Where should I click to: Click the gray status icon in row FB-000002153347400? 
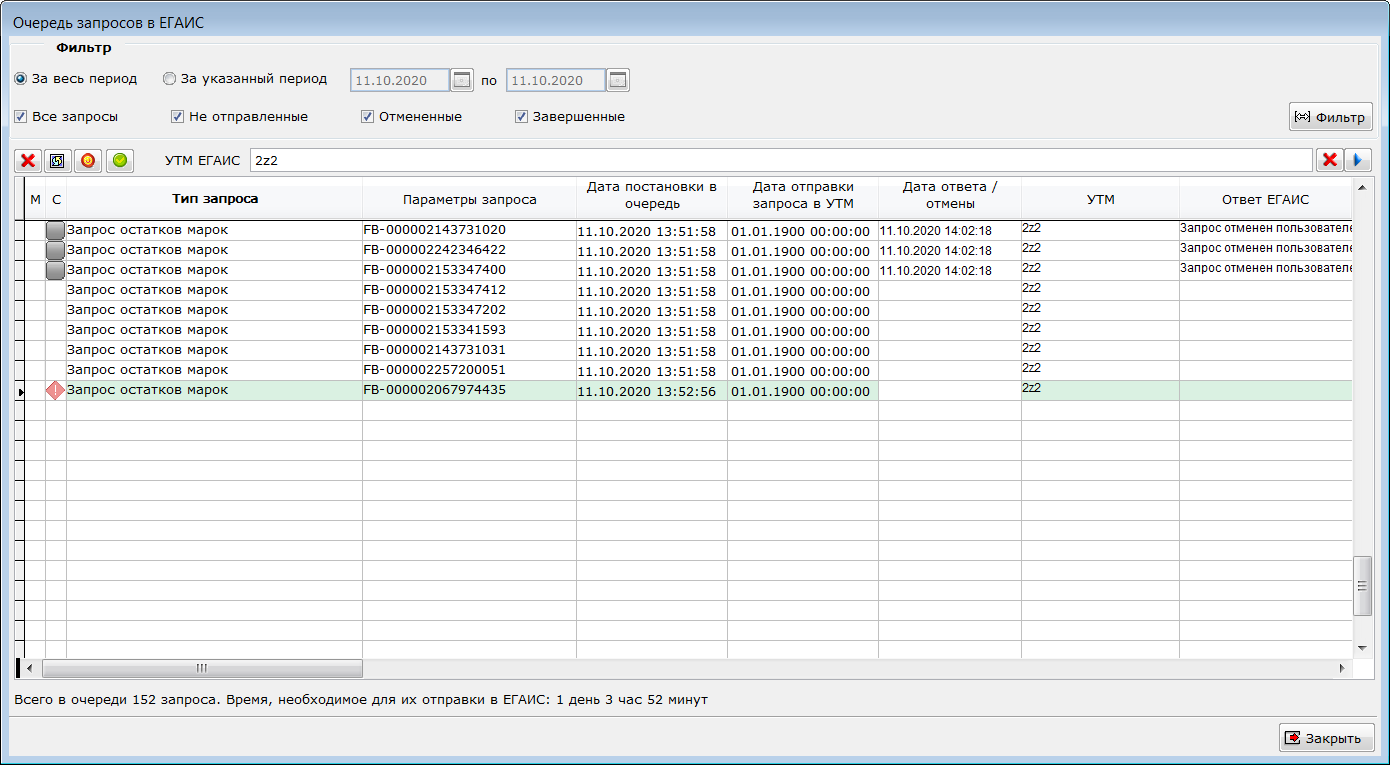(x=56, y=270)
